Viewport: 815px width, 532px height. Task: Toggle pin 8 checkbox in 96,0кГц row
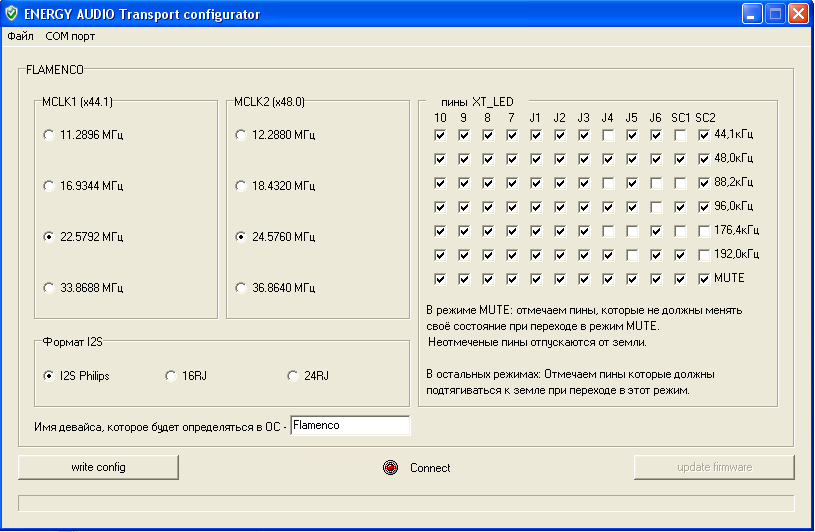coord(488,207)
